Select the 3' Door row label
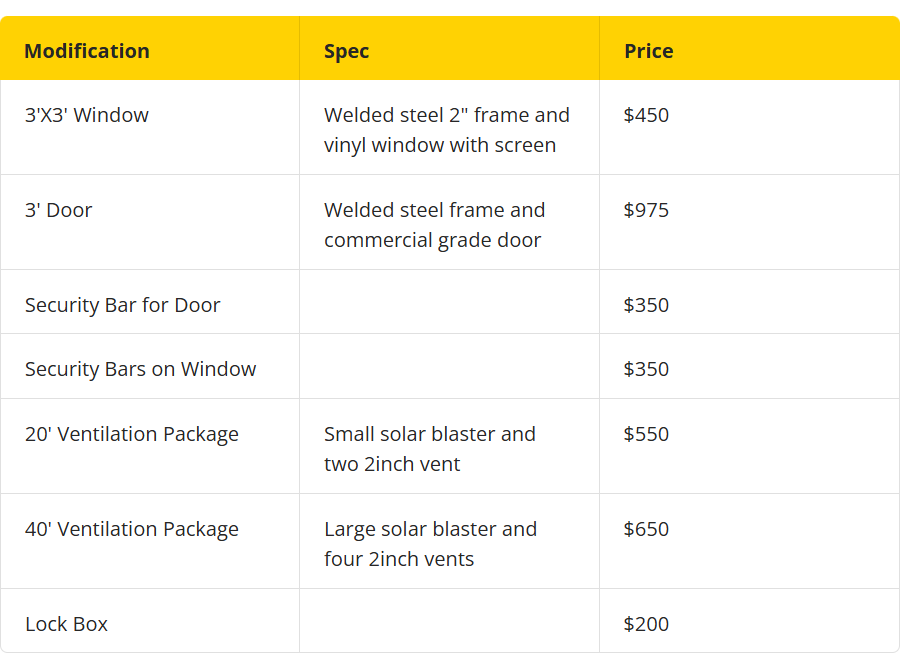905x661 pixels. [58, 210]
